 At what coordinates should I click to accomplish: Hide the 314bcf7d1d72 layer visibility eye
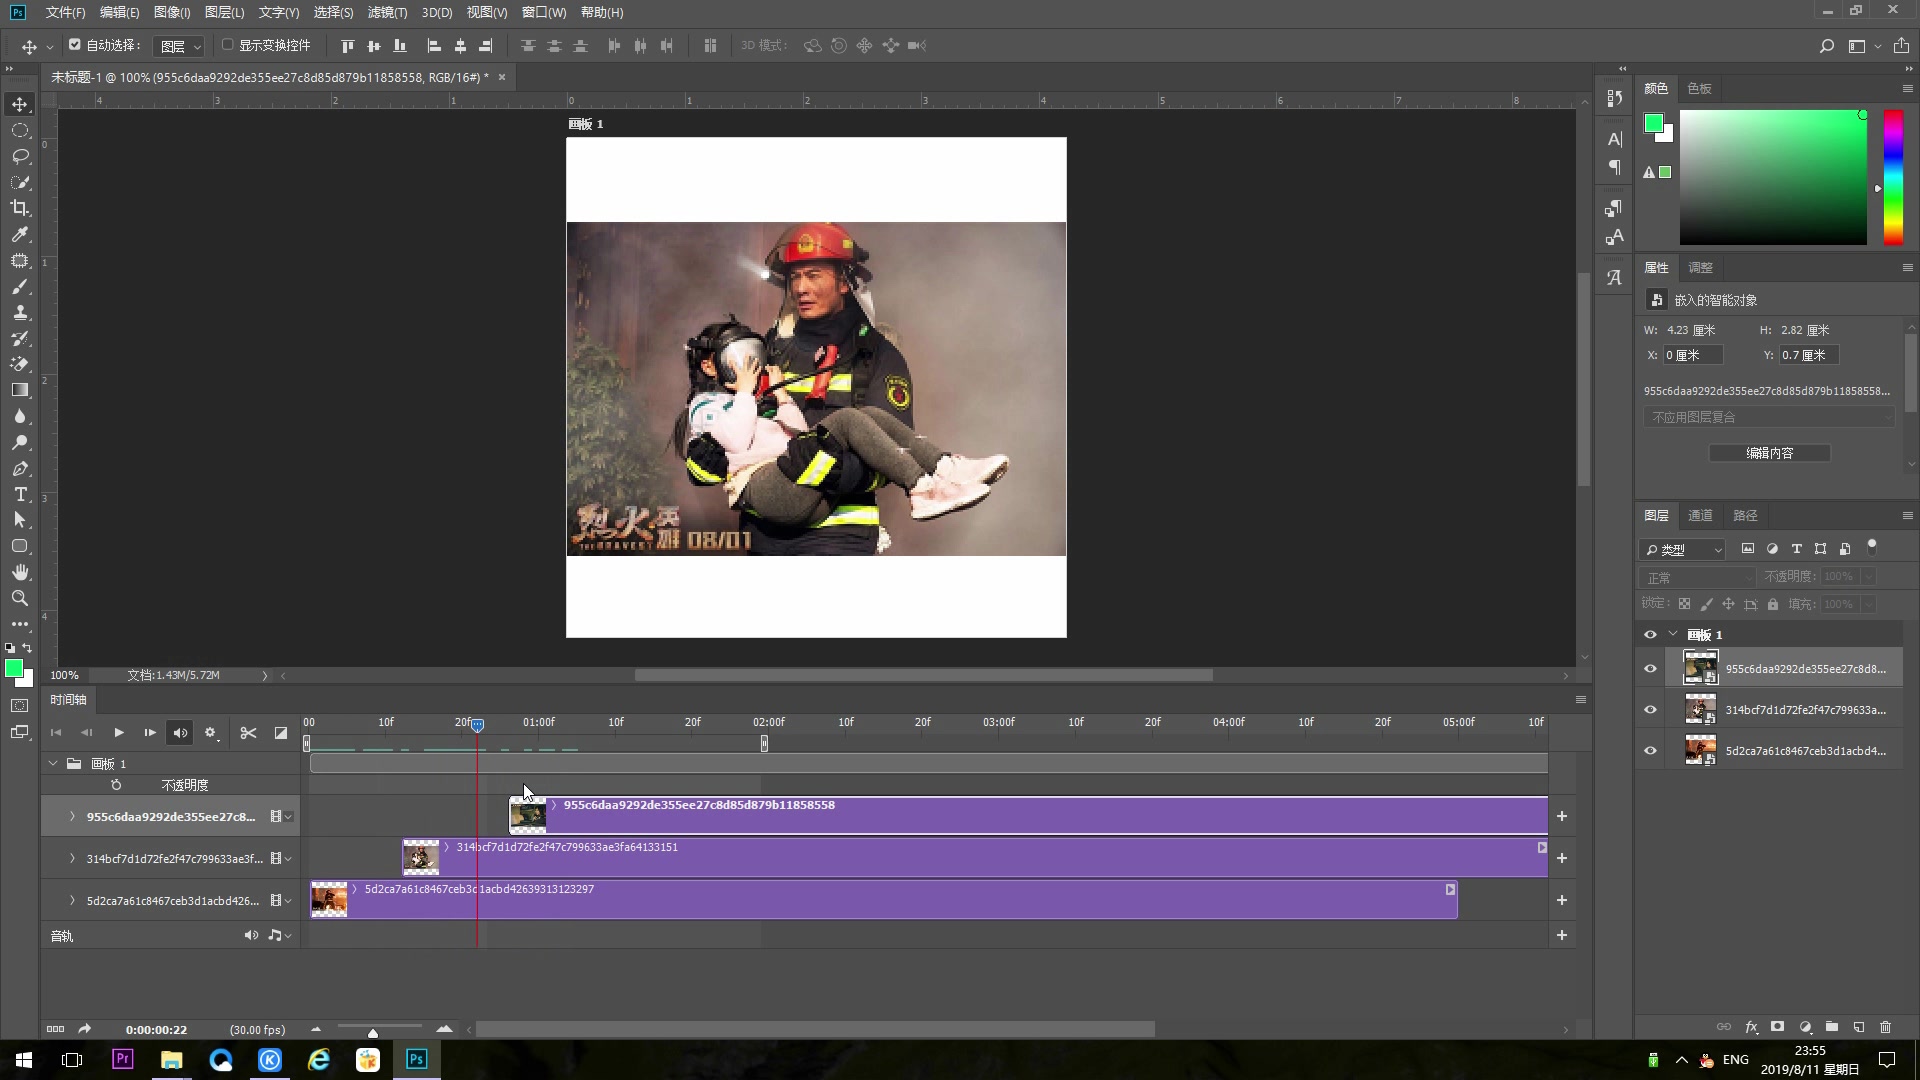point(1650,710)
